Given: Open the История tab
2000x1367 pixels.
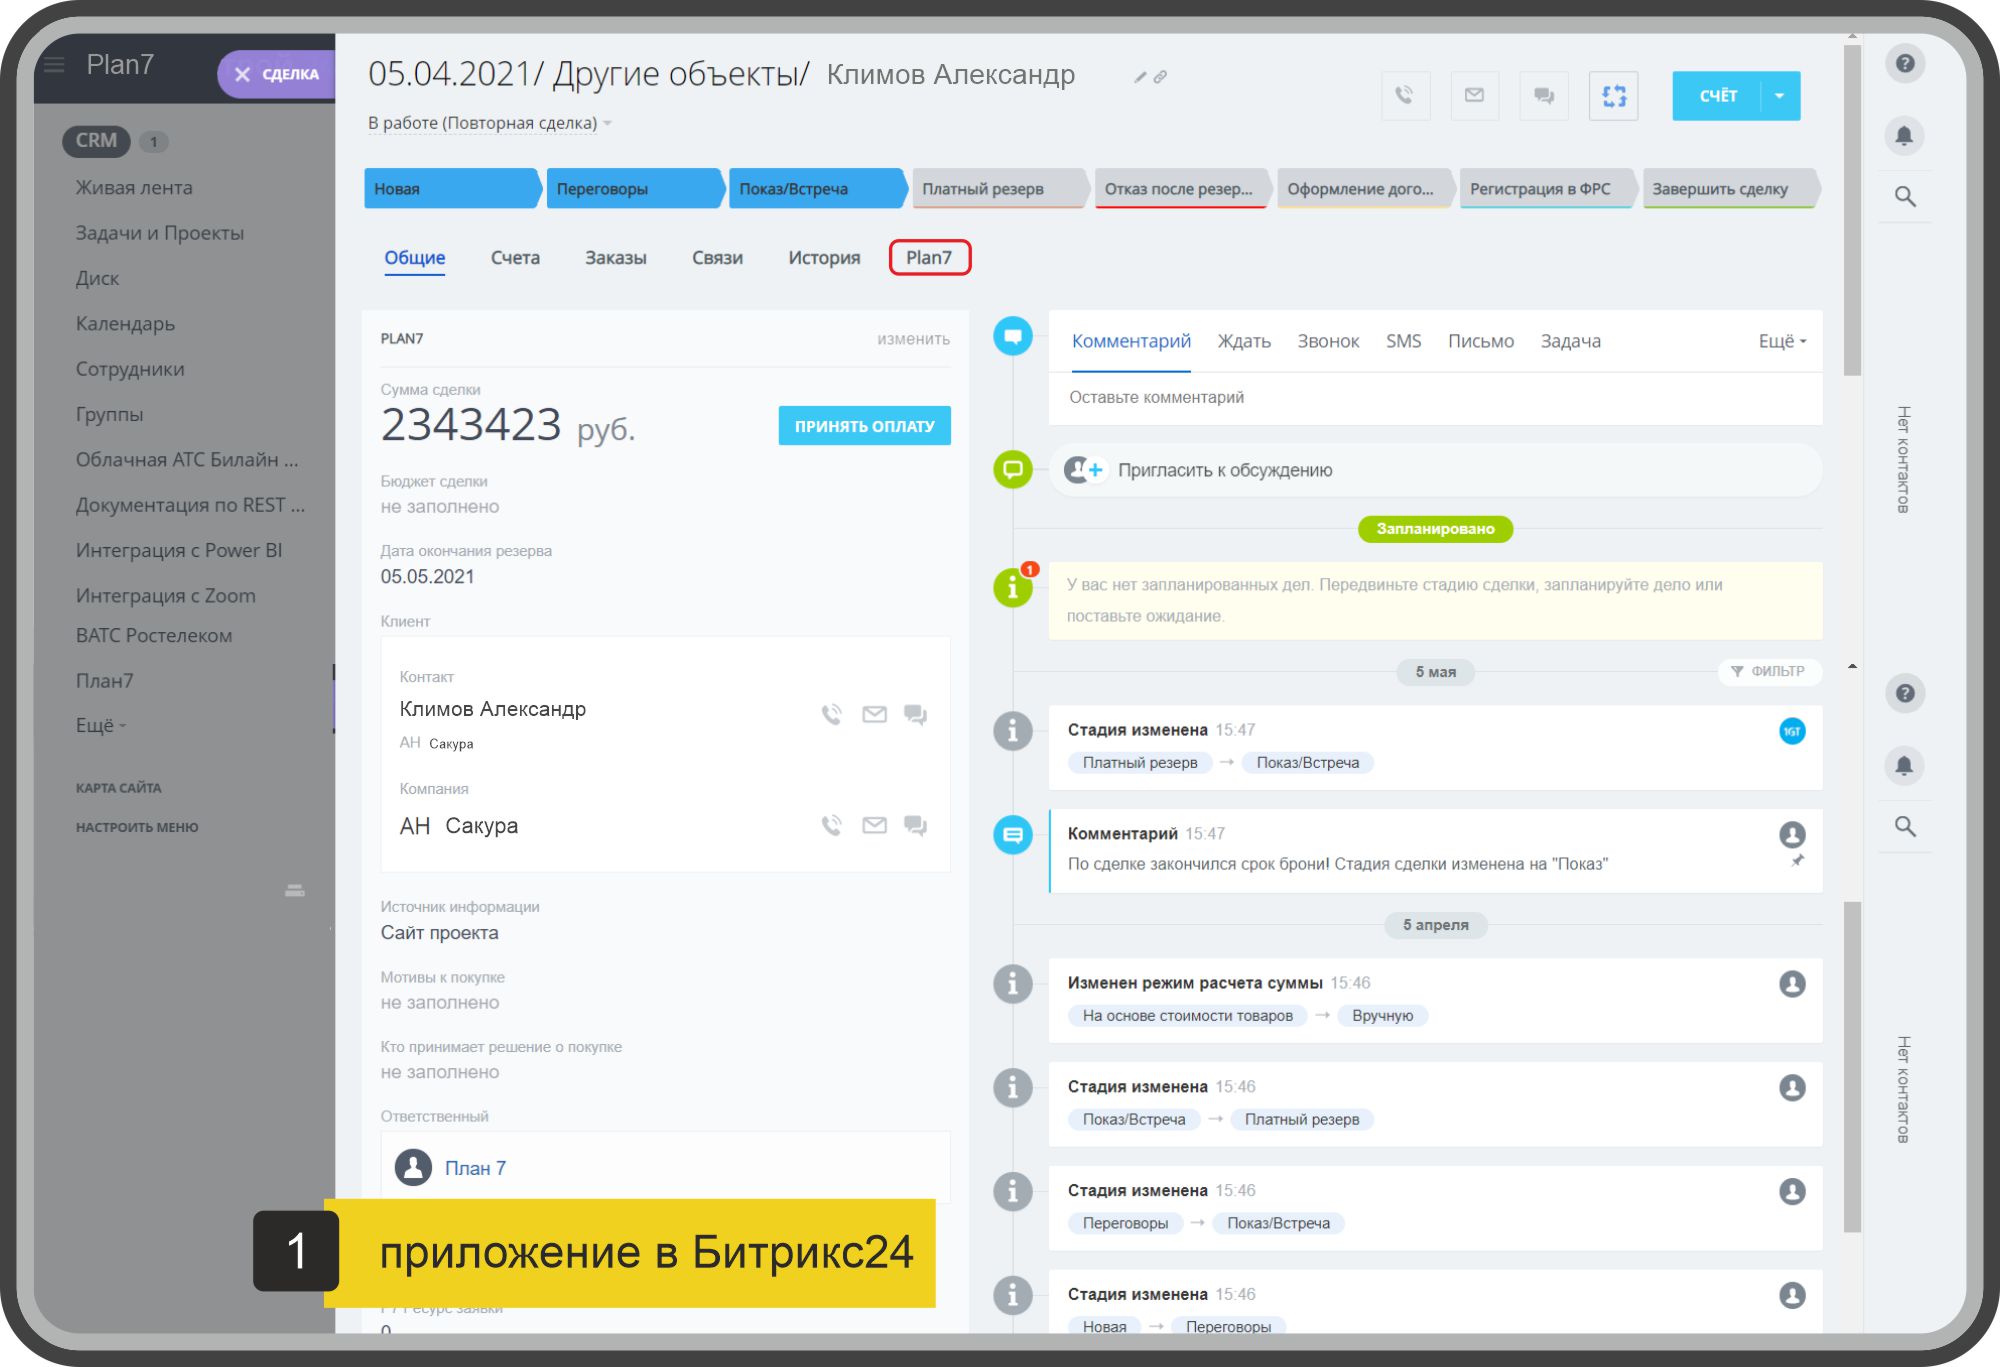Looking at the screenshot, I should pos(823,257).
